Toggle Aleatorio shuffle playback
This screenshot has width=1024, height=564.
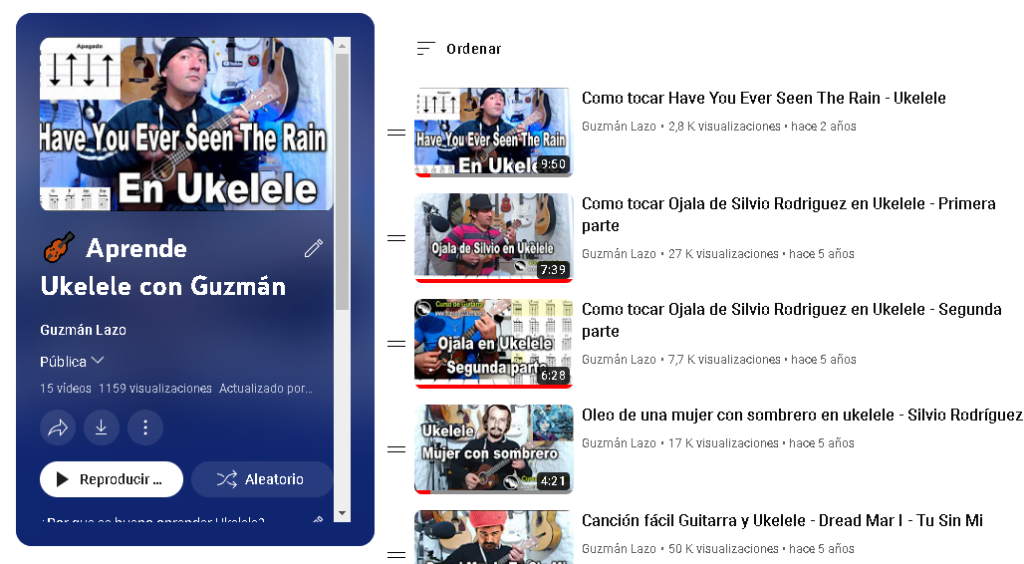point(261,479)
